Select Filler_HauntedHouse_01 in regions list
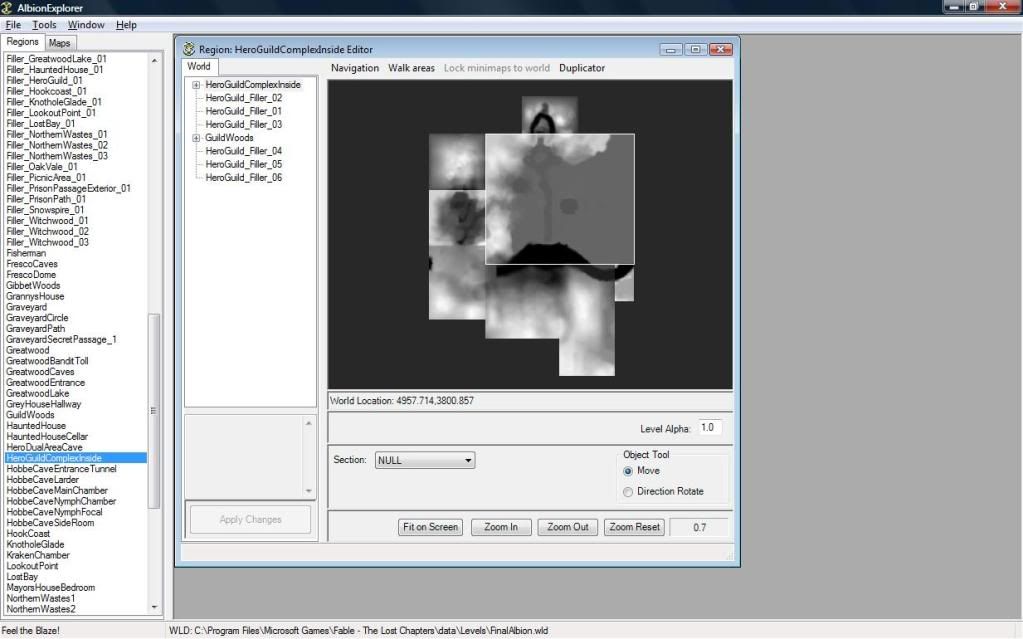 tap(55, 70)
